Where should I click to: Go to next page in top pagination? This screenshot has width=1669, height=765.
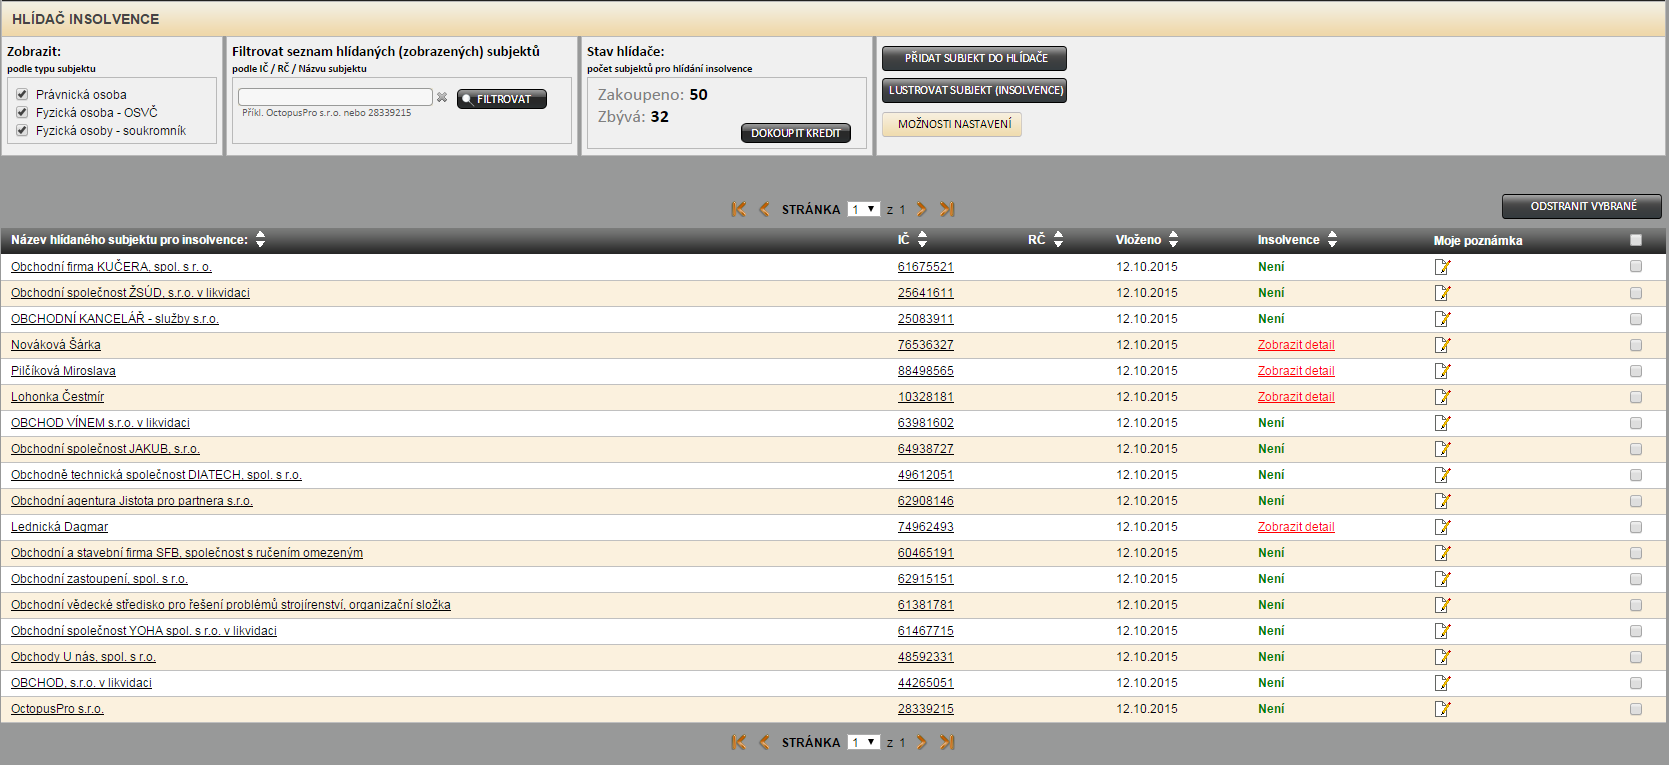(922, 209)
